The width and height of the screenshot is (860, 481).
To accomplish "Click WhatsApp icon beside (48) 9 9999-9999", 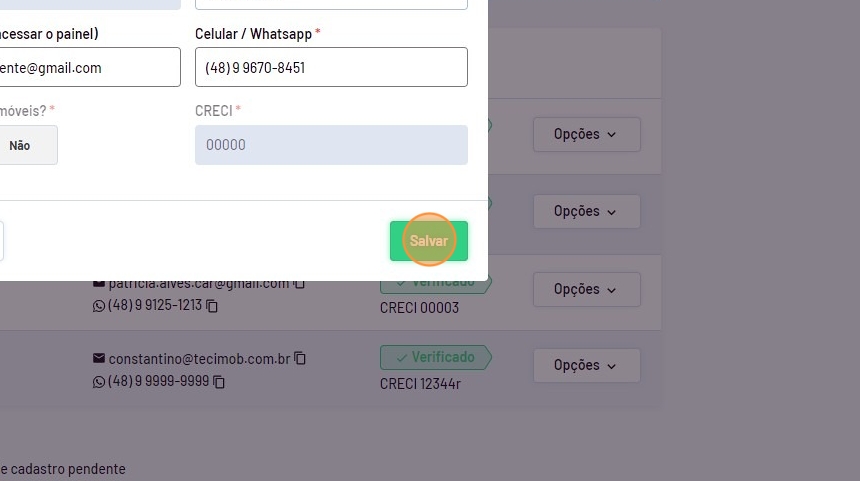I will tap(98, 382).
